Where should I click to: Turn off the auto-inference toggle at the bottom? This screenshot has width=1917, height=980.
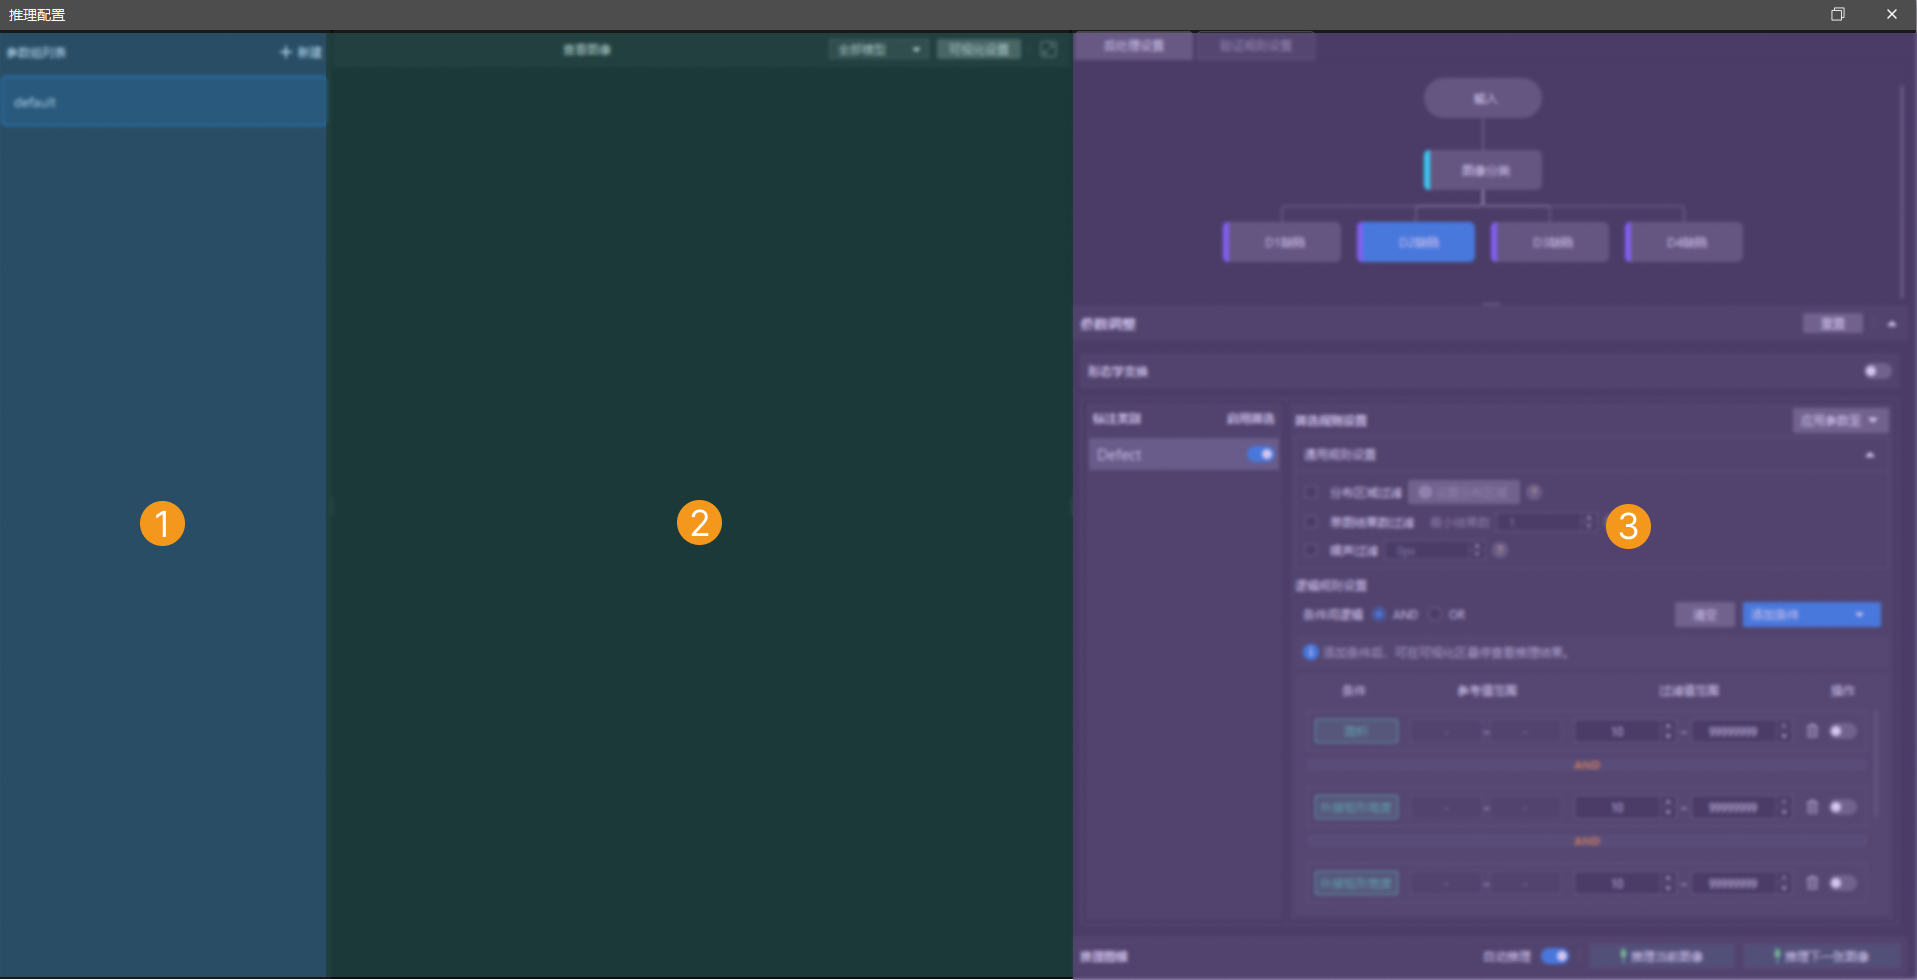coord(1553,956)
